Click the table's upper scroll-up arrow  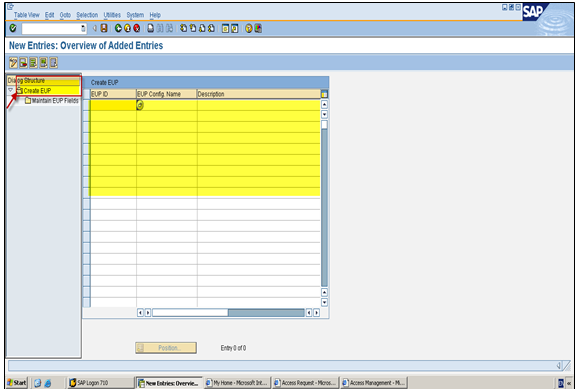coord(325,105)
